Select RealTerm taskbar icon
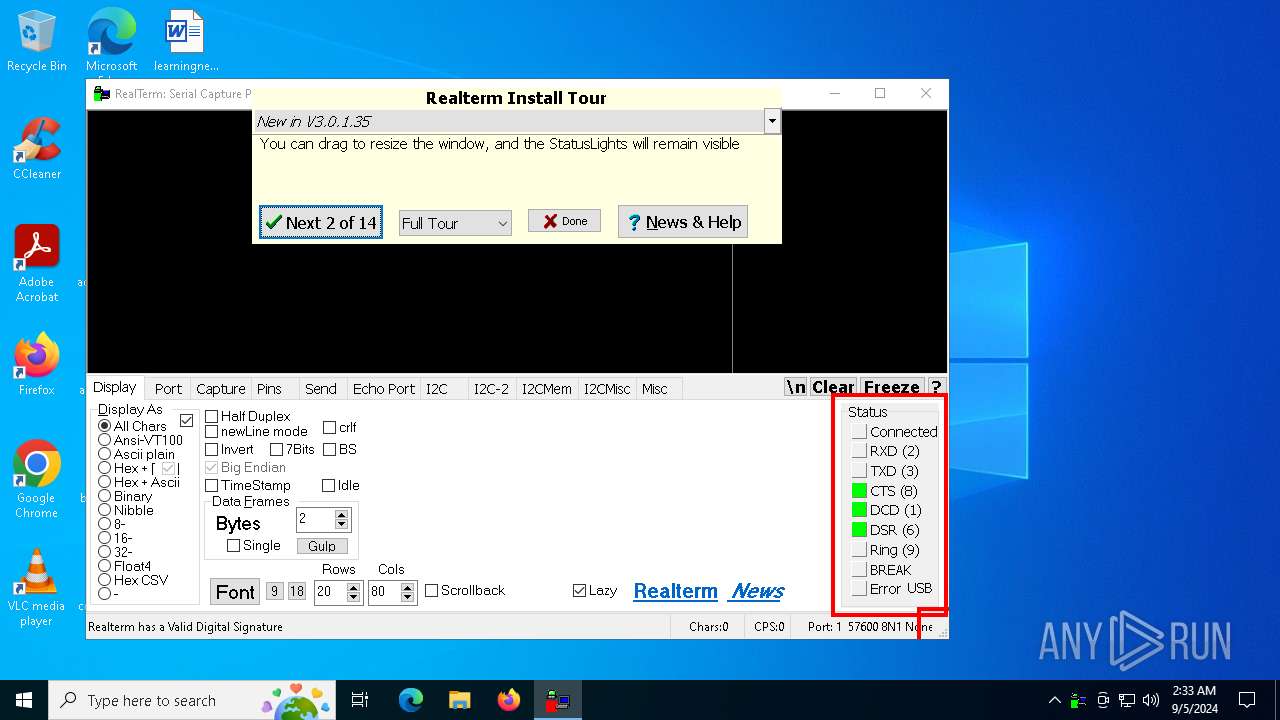The width and height of the screenshot is (1280, 720). coord(558,700)
